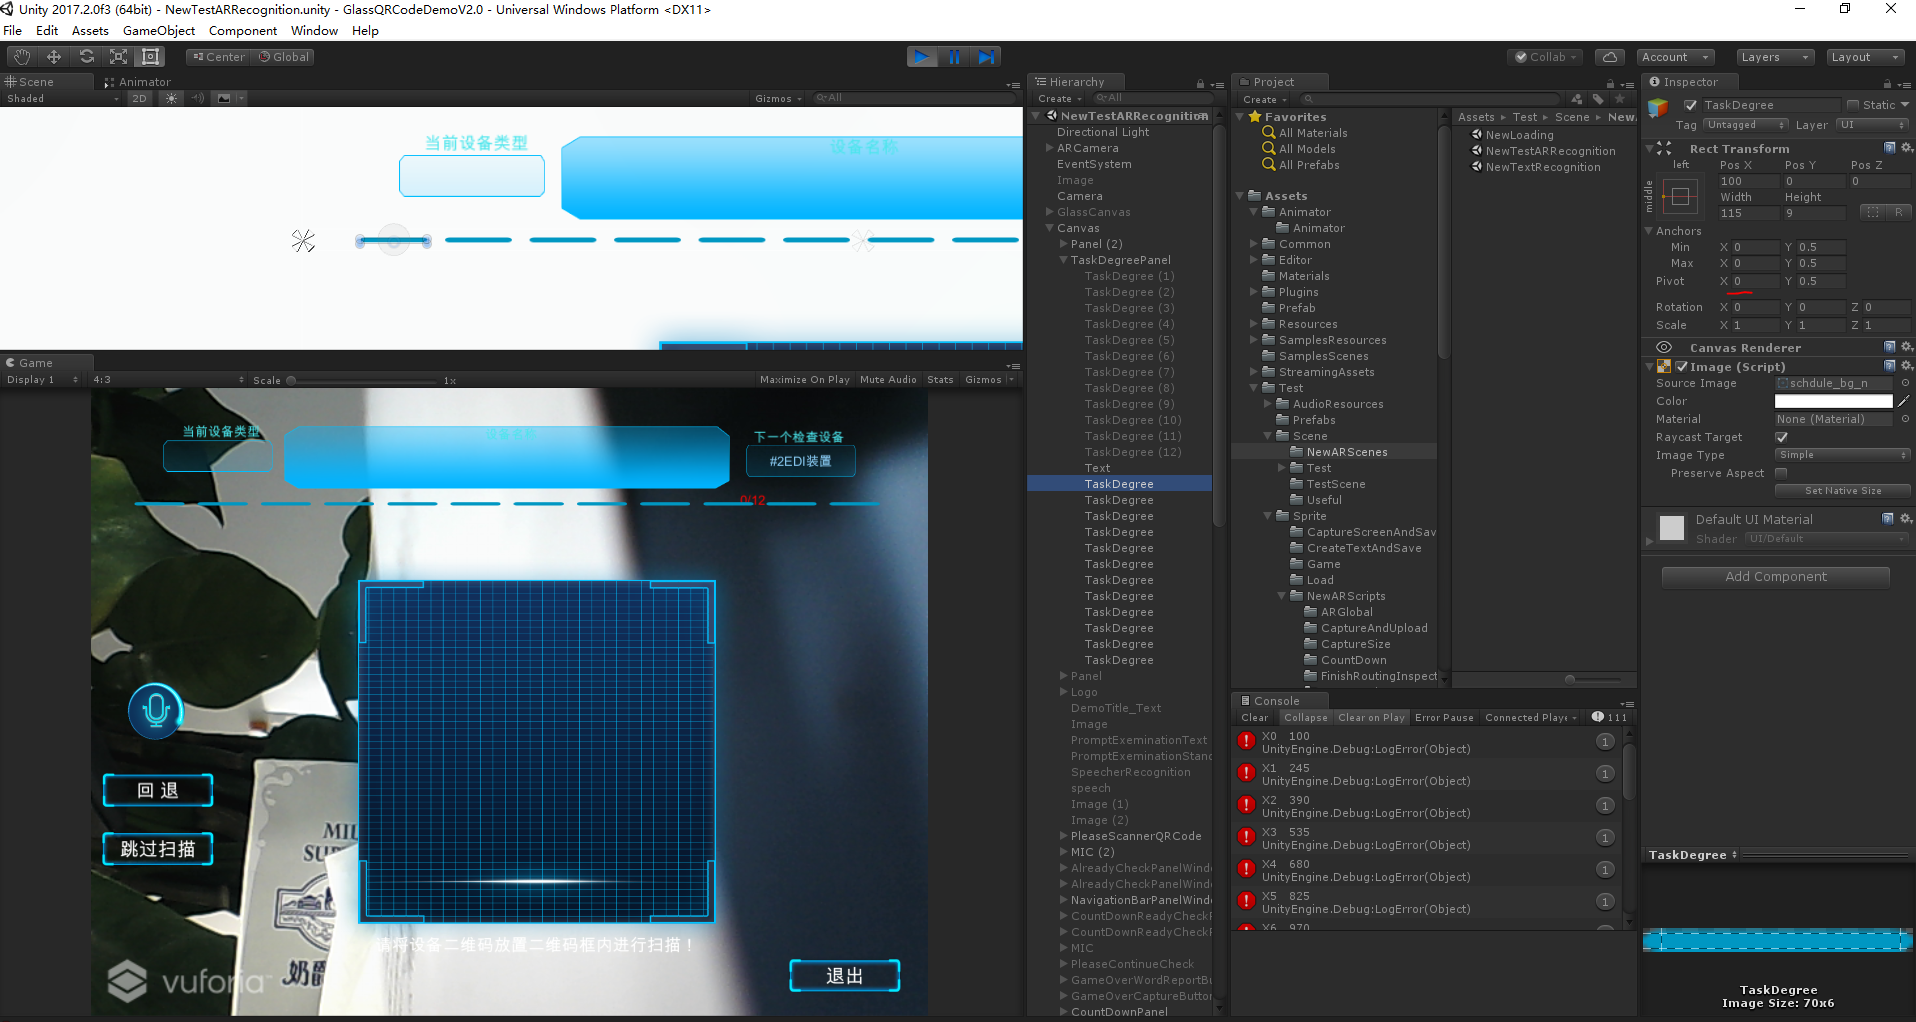The width and height of the screenshot is (1916, 1022).
Task: Open the Layers dropdown in the toolbar
Action: click(1774, 57)
